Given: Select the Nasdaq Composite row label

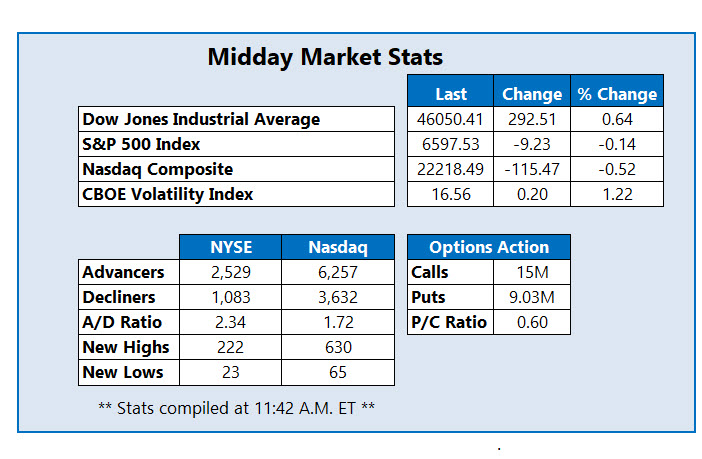Looking at the screenshot, I should click(158, 169).
